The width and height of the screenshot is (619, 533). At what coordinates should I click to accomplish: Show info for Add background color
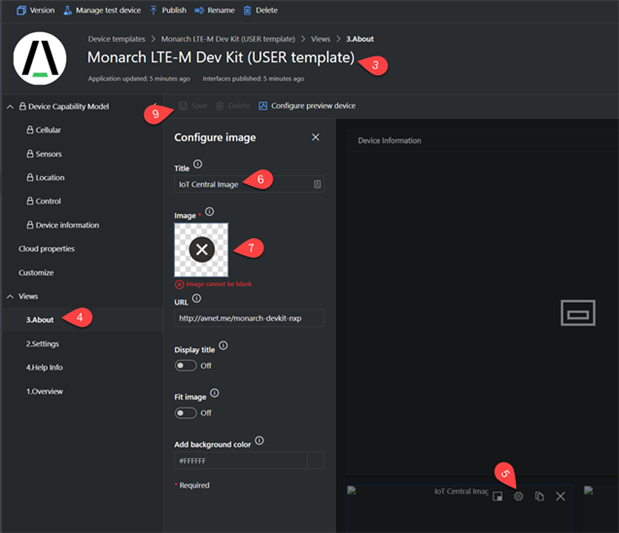pyautogui.click(x=259, y=440)
